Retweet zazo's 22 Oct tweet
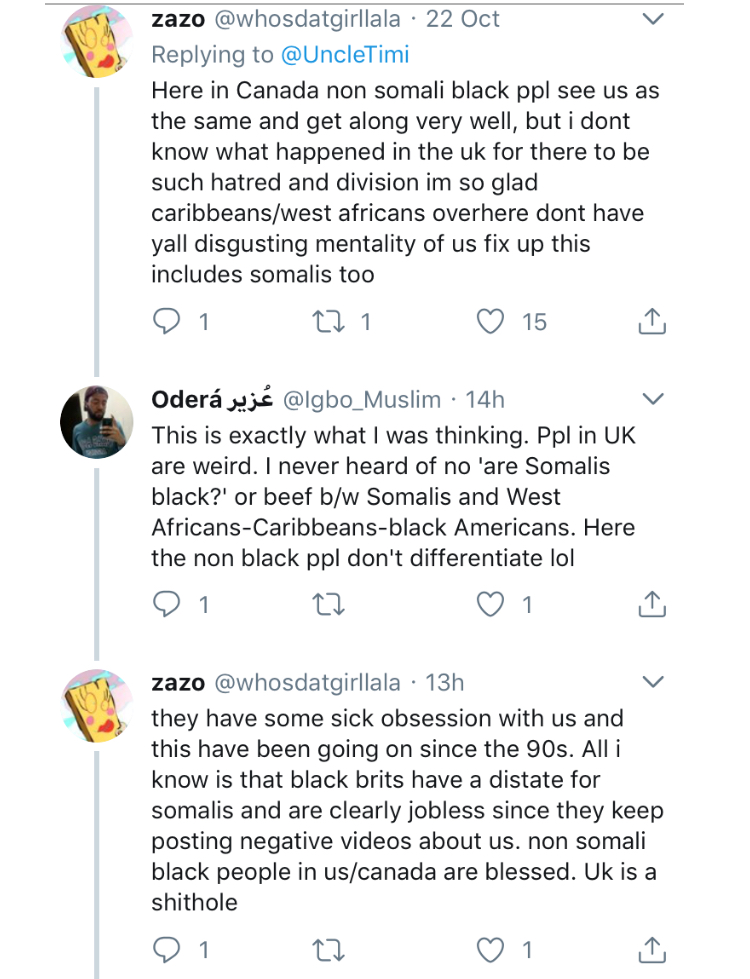Screen dimensions: 750x979 [x=324, y=322]
